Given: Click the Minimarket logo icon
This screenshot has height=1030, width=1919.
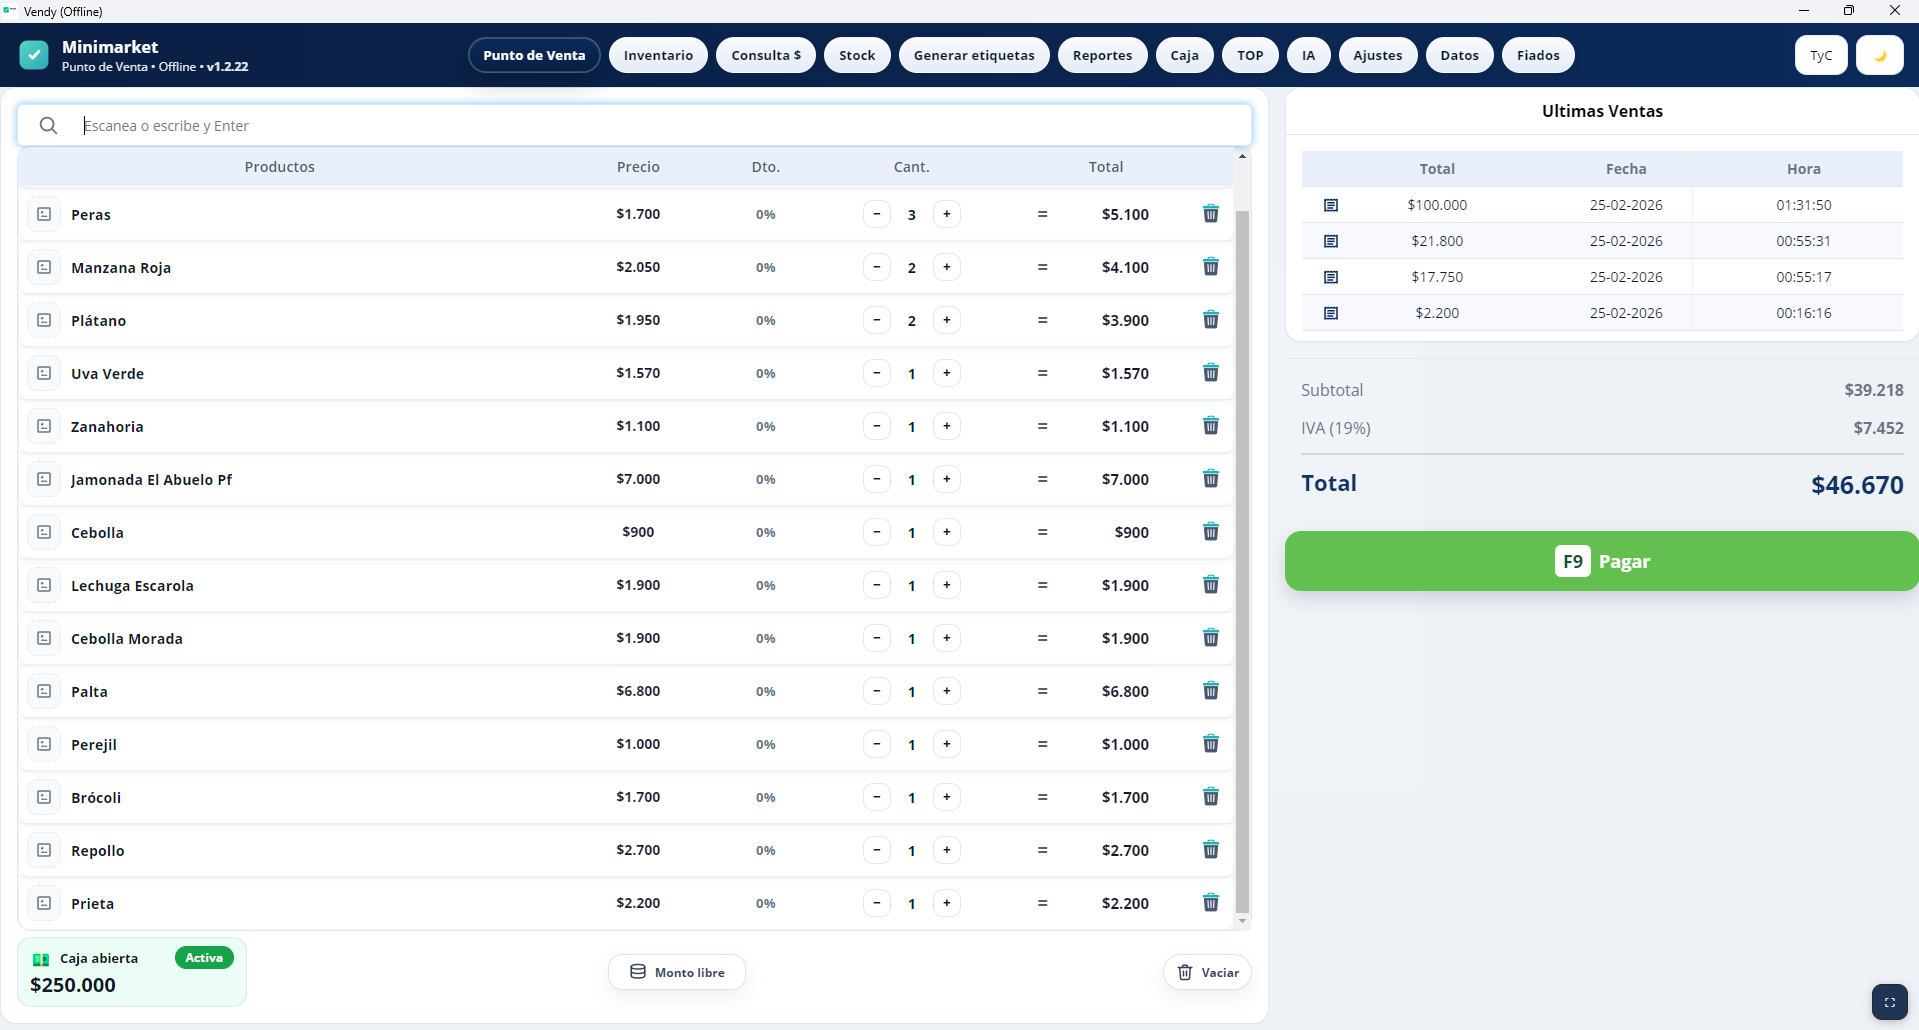Looking at the screenshot, I should [34, 55].
